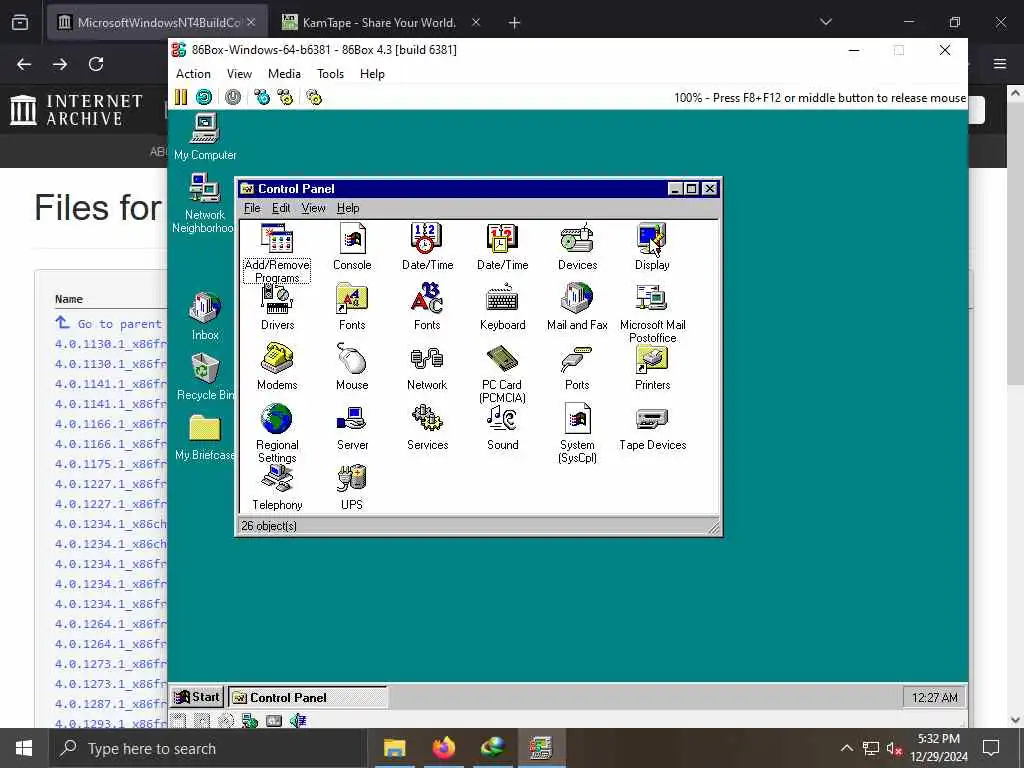Show hidden system tray icons
This screenshot has width=1024, height=768.
tap(846, 748)
